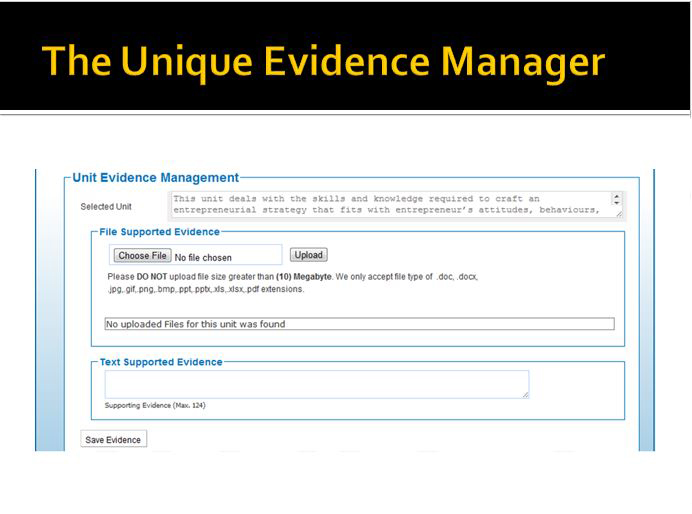Click the 'Supporting Evidence (Max. 124)' caption
Image resolution: width=692 pixels, height=514 pixels.
click(155, 405)
